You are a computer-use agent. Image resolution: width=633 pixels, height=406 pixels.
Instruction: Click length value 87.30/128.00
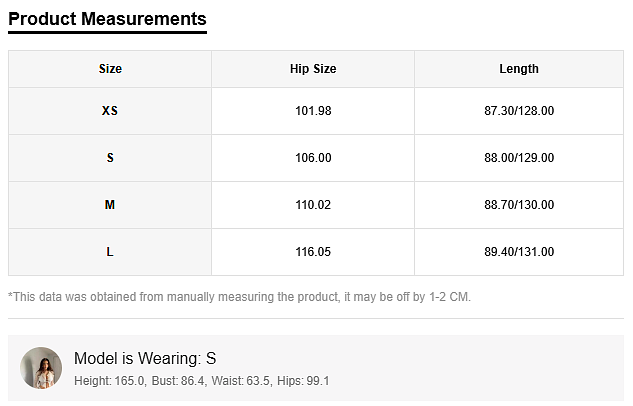point(518,111)
